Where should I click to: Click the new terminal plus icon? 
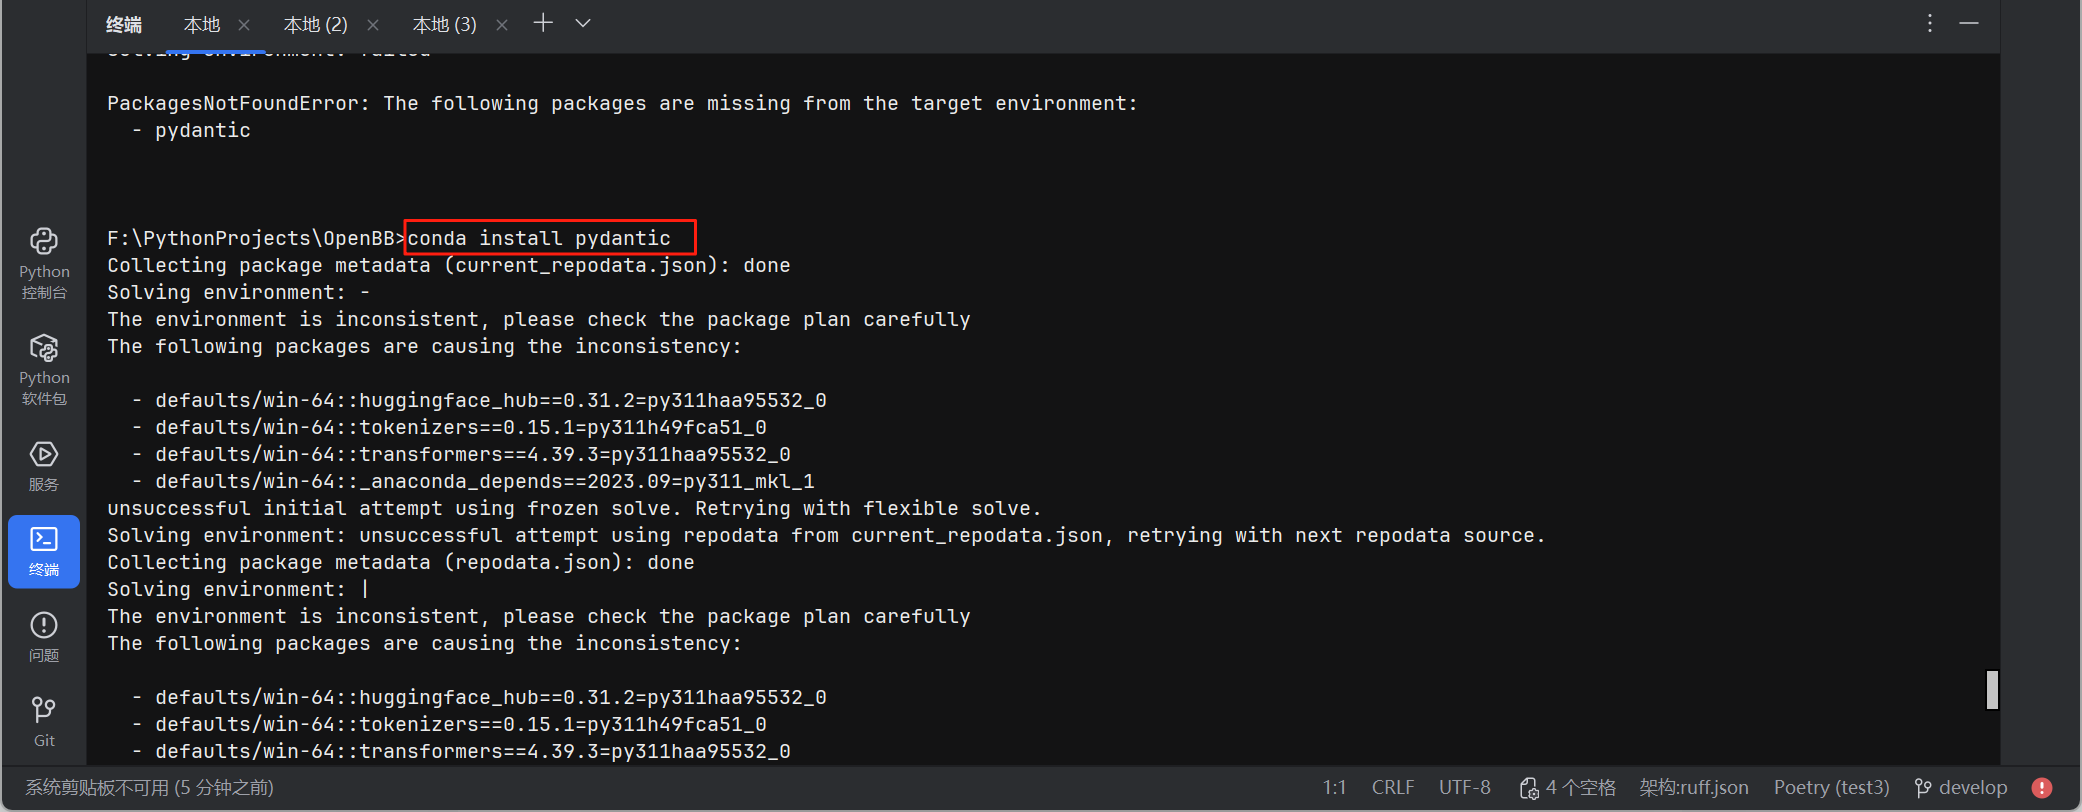[543, 22]
